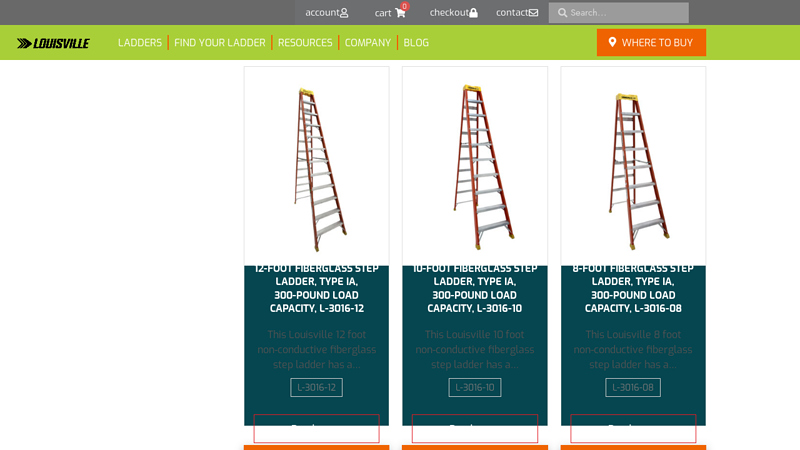The image size is (800, 450).
Task: Open the 8-Foot Fiberglass Step Ladder title
Action: (633, 288)
